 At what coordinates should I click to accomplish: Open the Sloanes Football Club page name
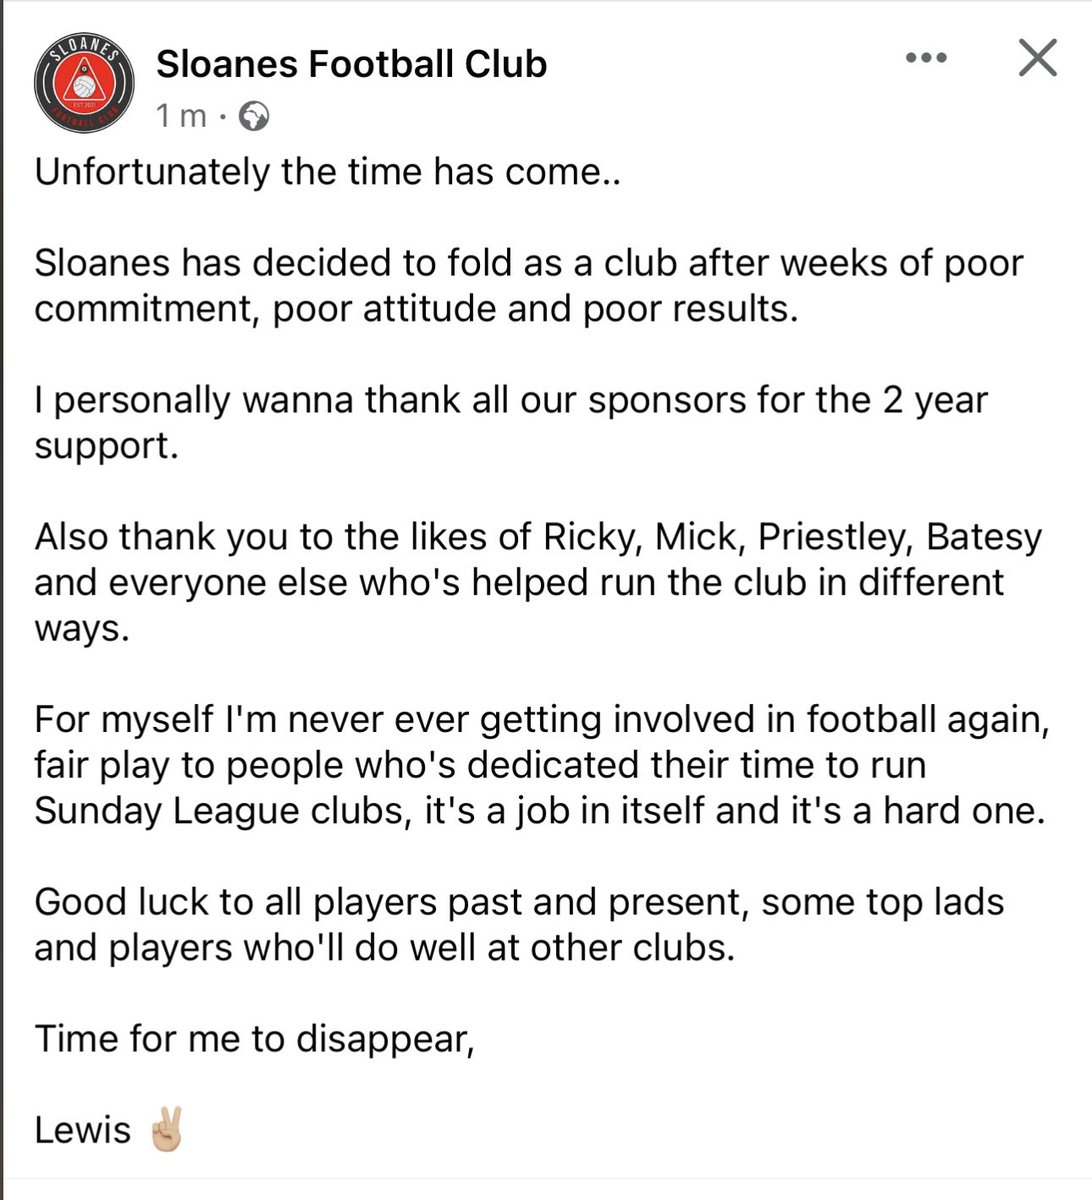tap(352, 64)
